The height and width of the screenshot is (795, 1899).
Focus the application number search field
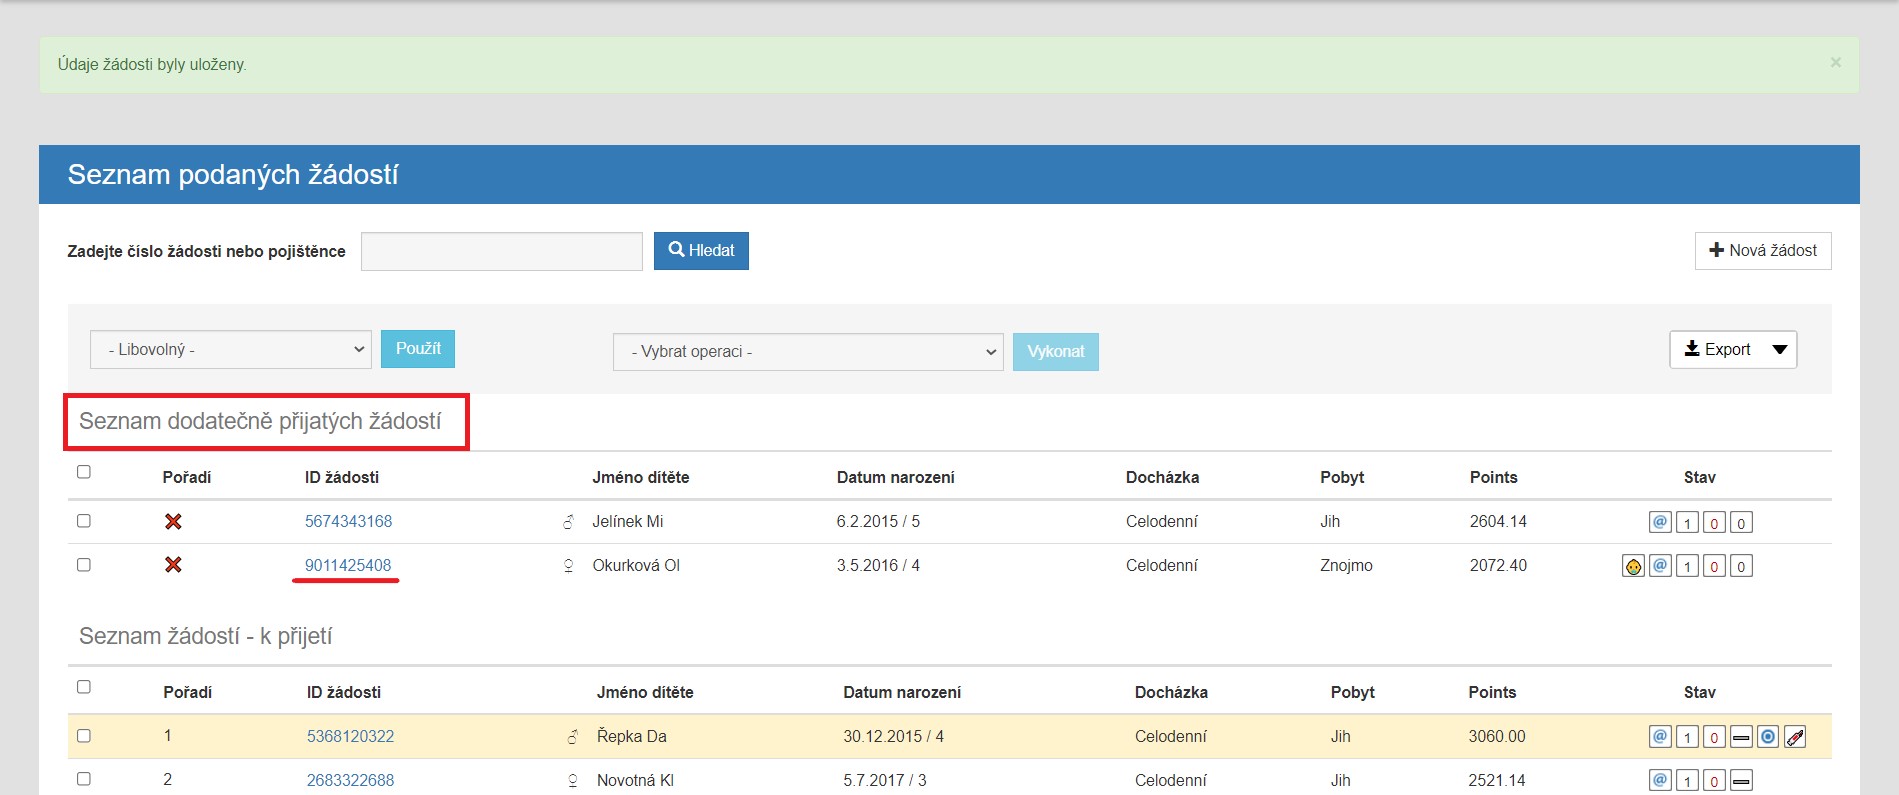coord(502,251)
